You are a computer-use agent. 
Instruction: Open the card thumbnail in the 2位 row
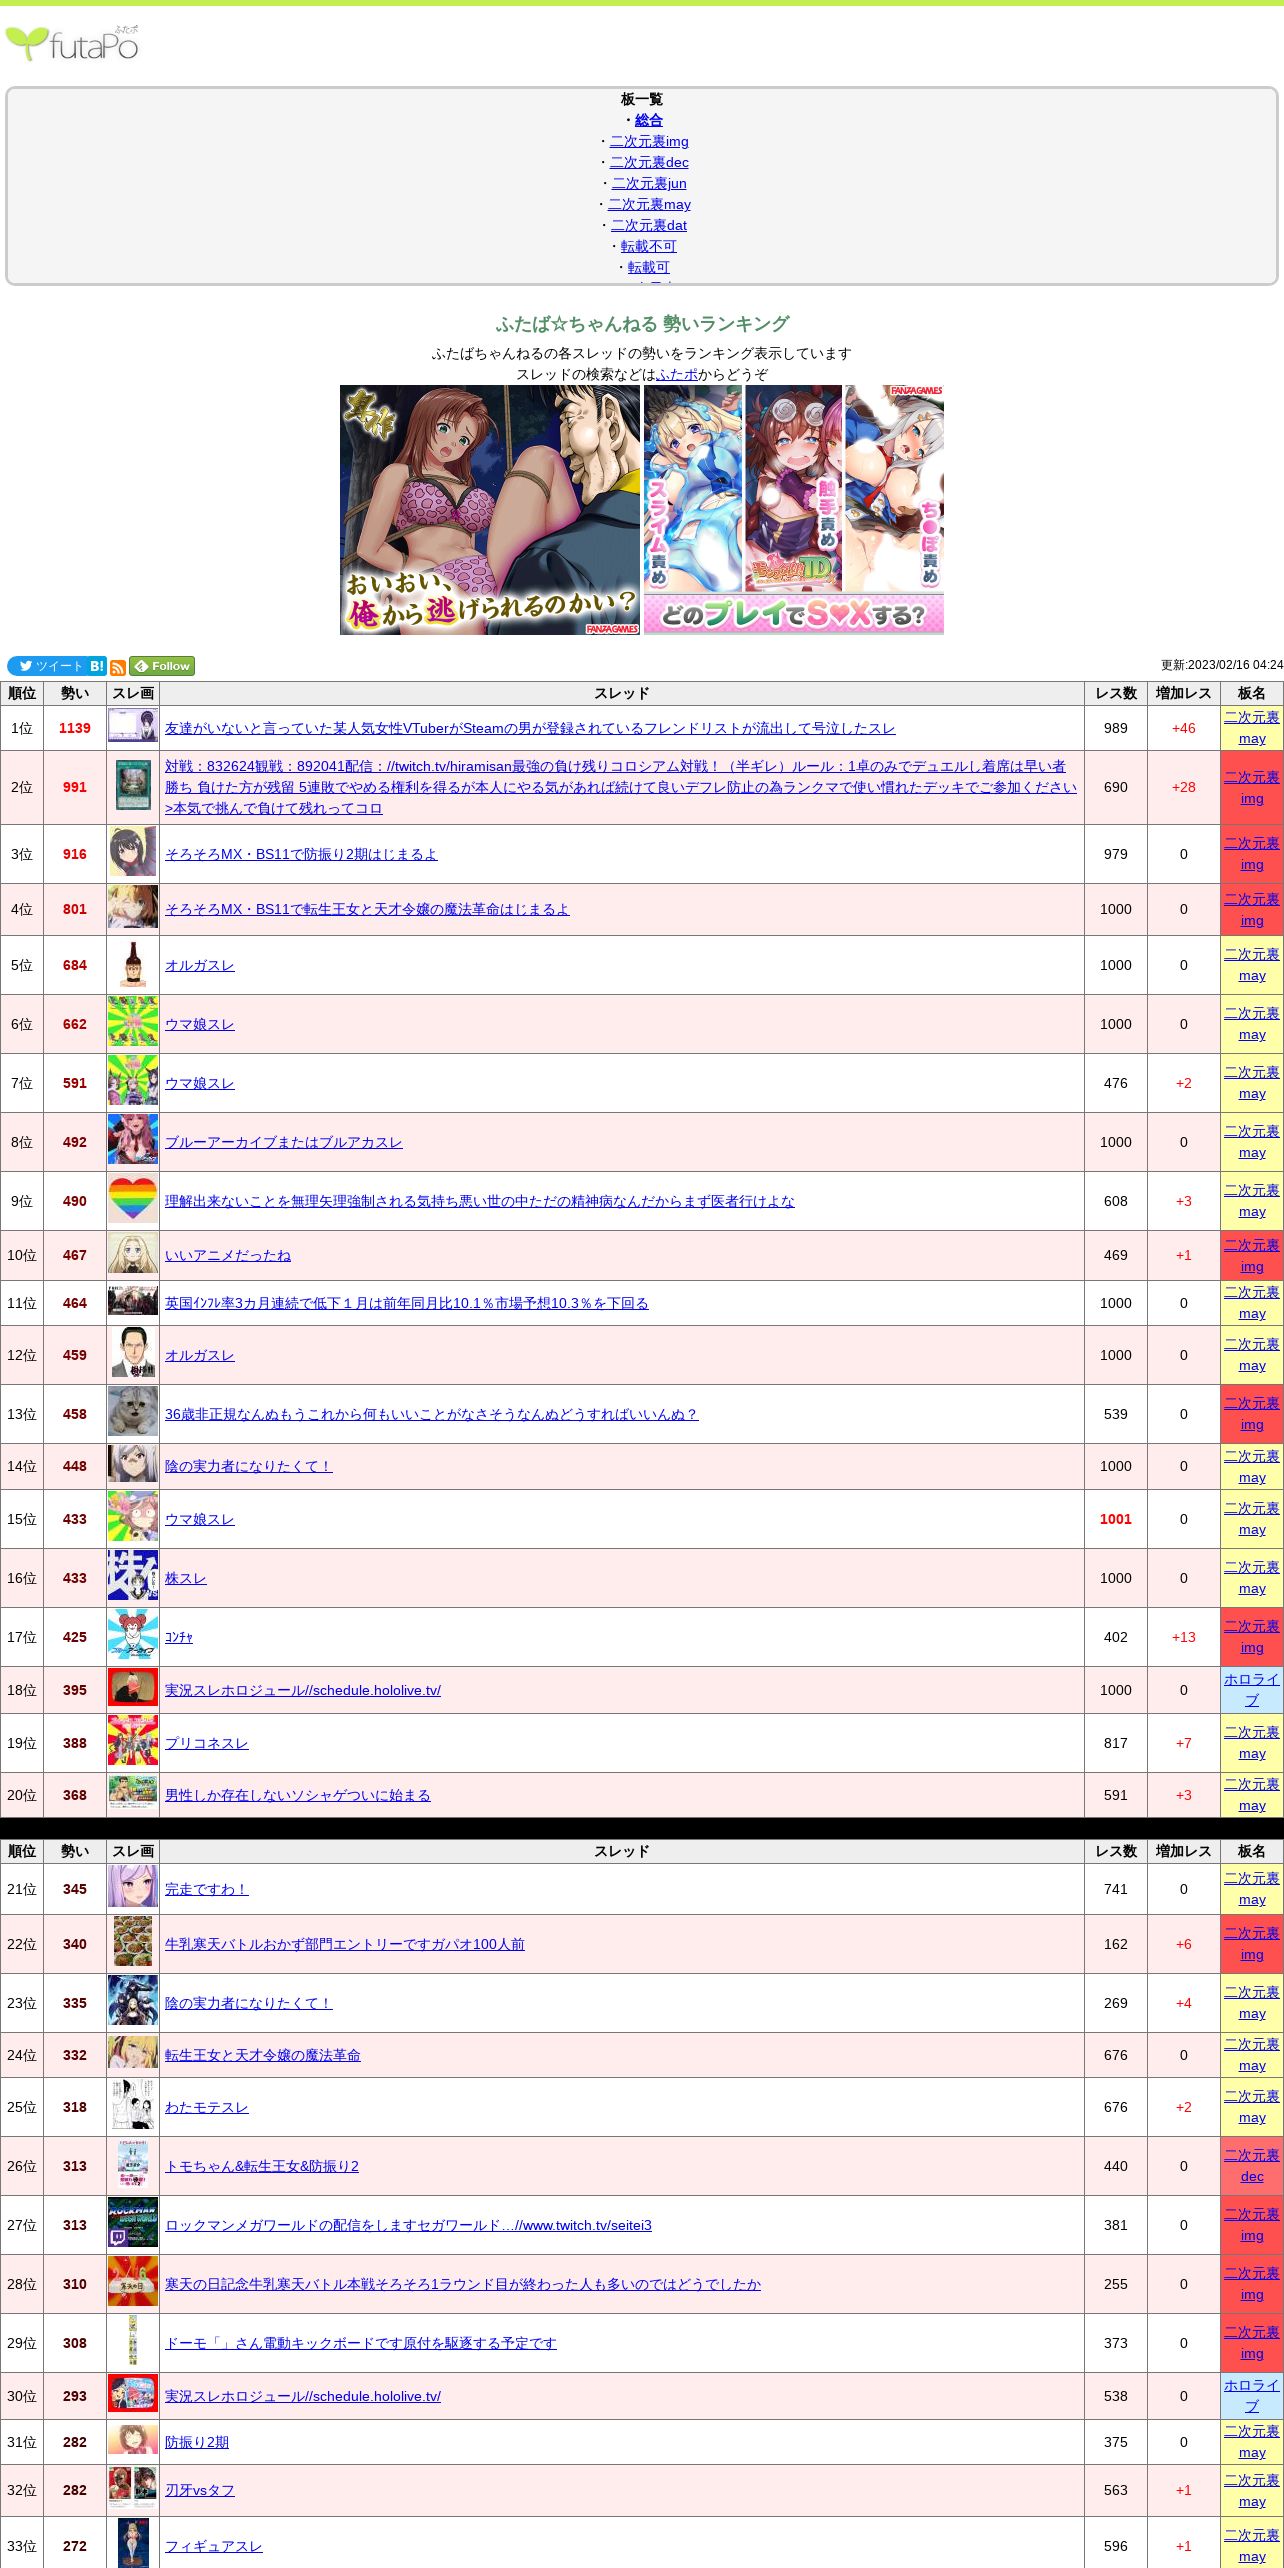[133, 787]
